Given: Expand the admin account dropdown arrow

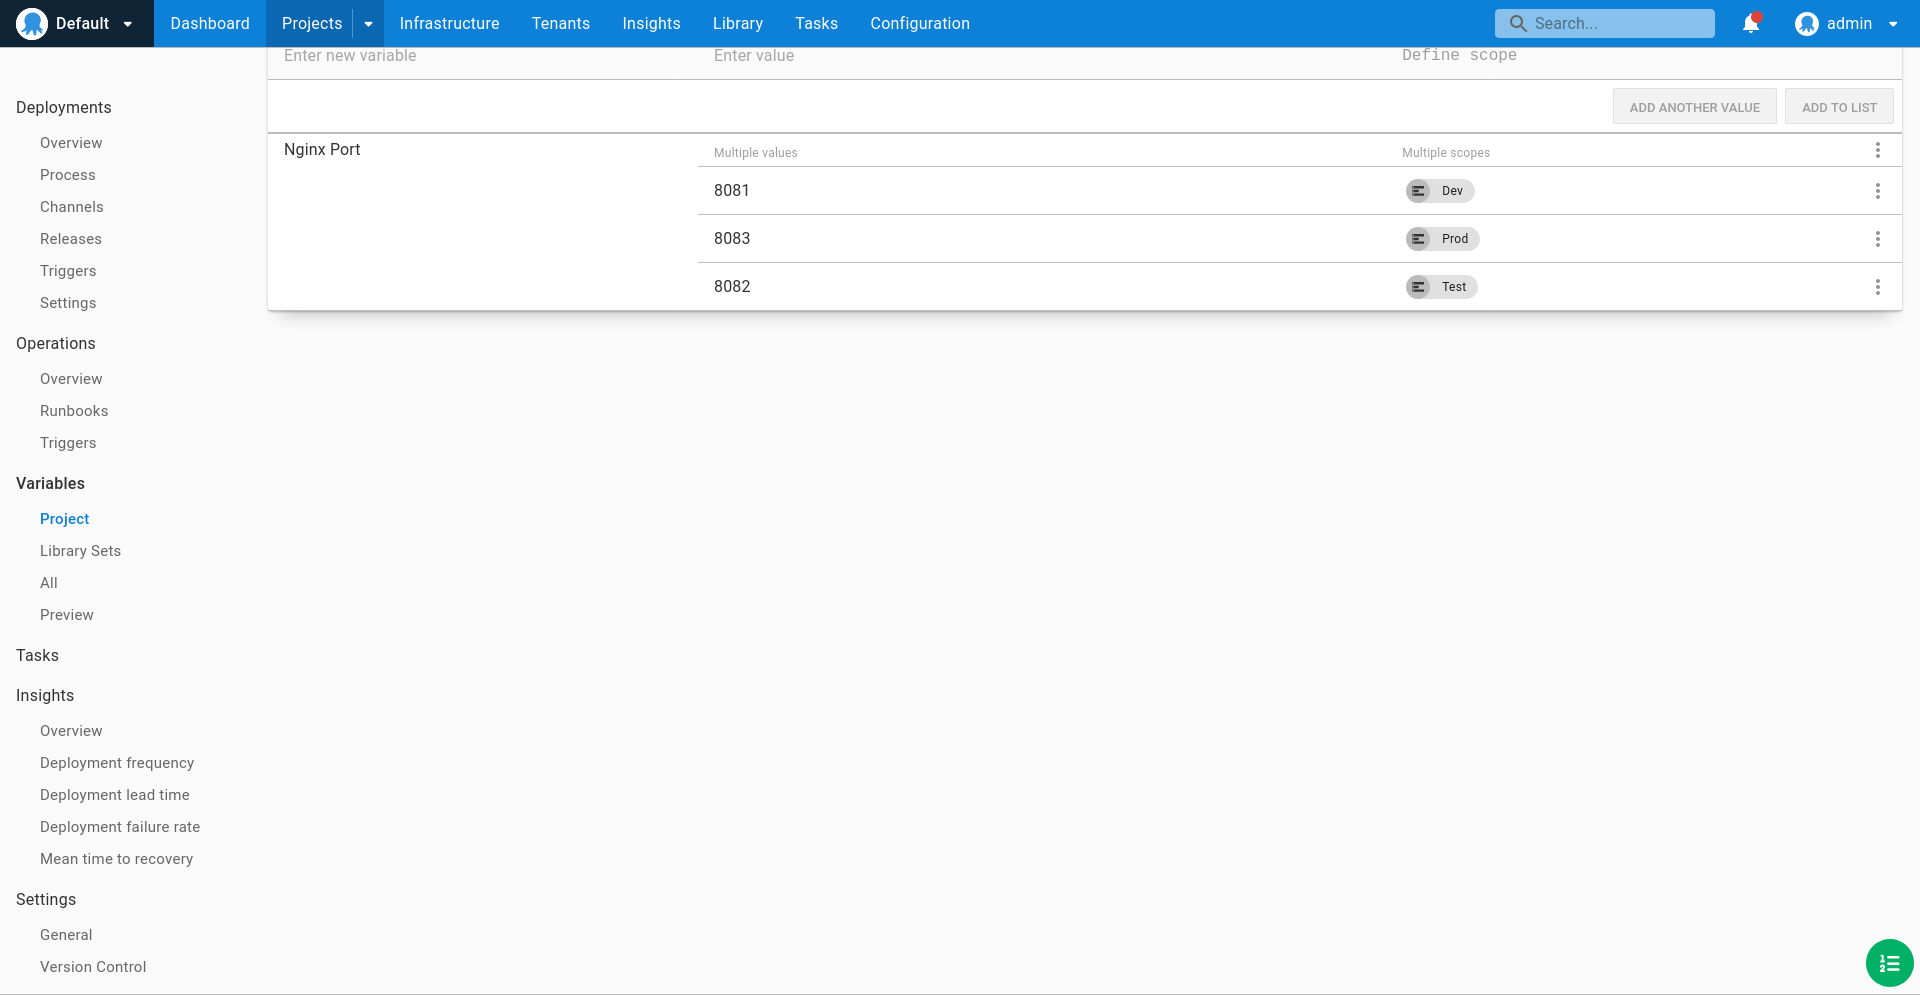Looking at the screenshot, I should tap(1893, 24).
